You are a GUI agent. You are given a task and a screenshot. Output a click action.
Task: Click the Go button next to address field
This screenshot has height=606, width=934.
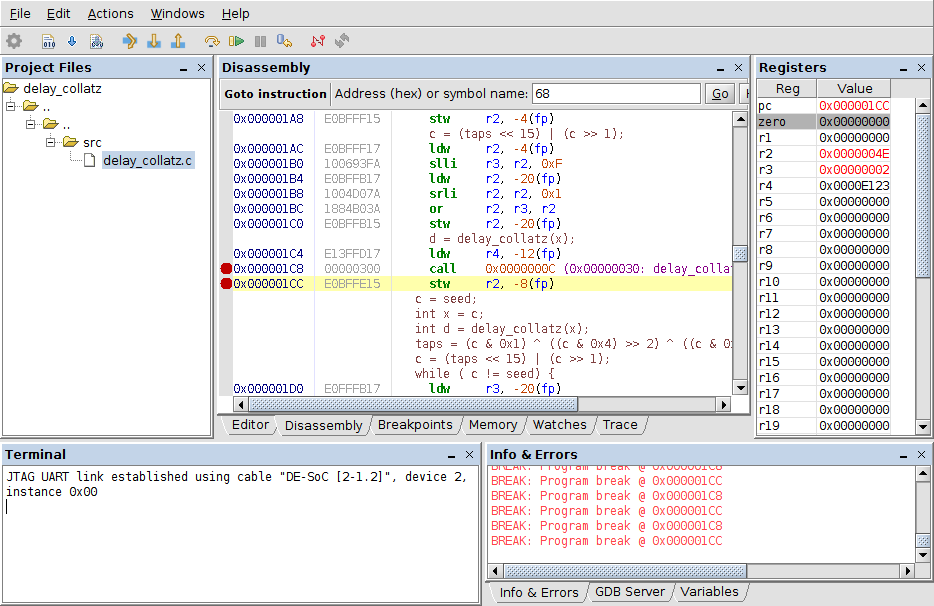tap(720, 94)
